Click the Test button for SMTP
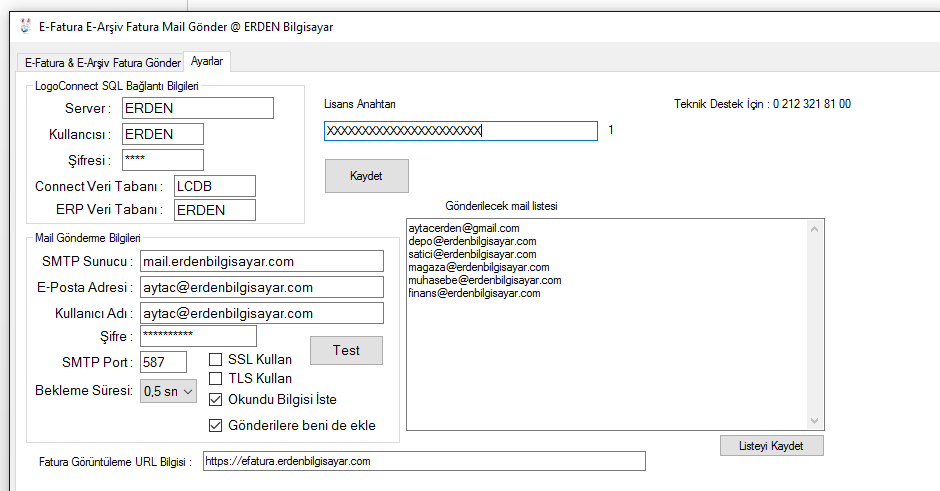The image size is (940, 491). coord(346,350)
